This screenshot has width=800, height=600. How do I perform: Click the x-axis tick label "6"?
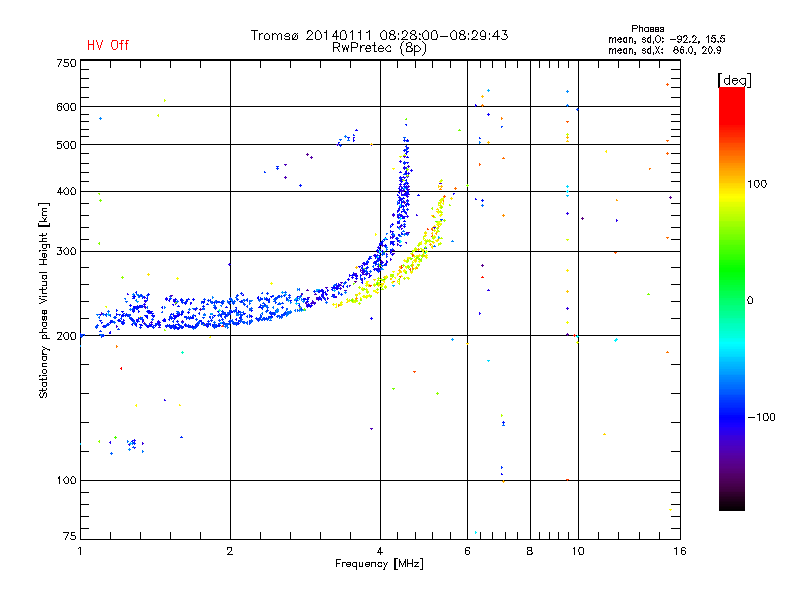coord(467,551)
